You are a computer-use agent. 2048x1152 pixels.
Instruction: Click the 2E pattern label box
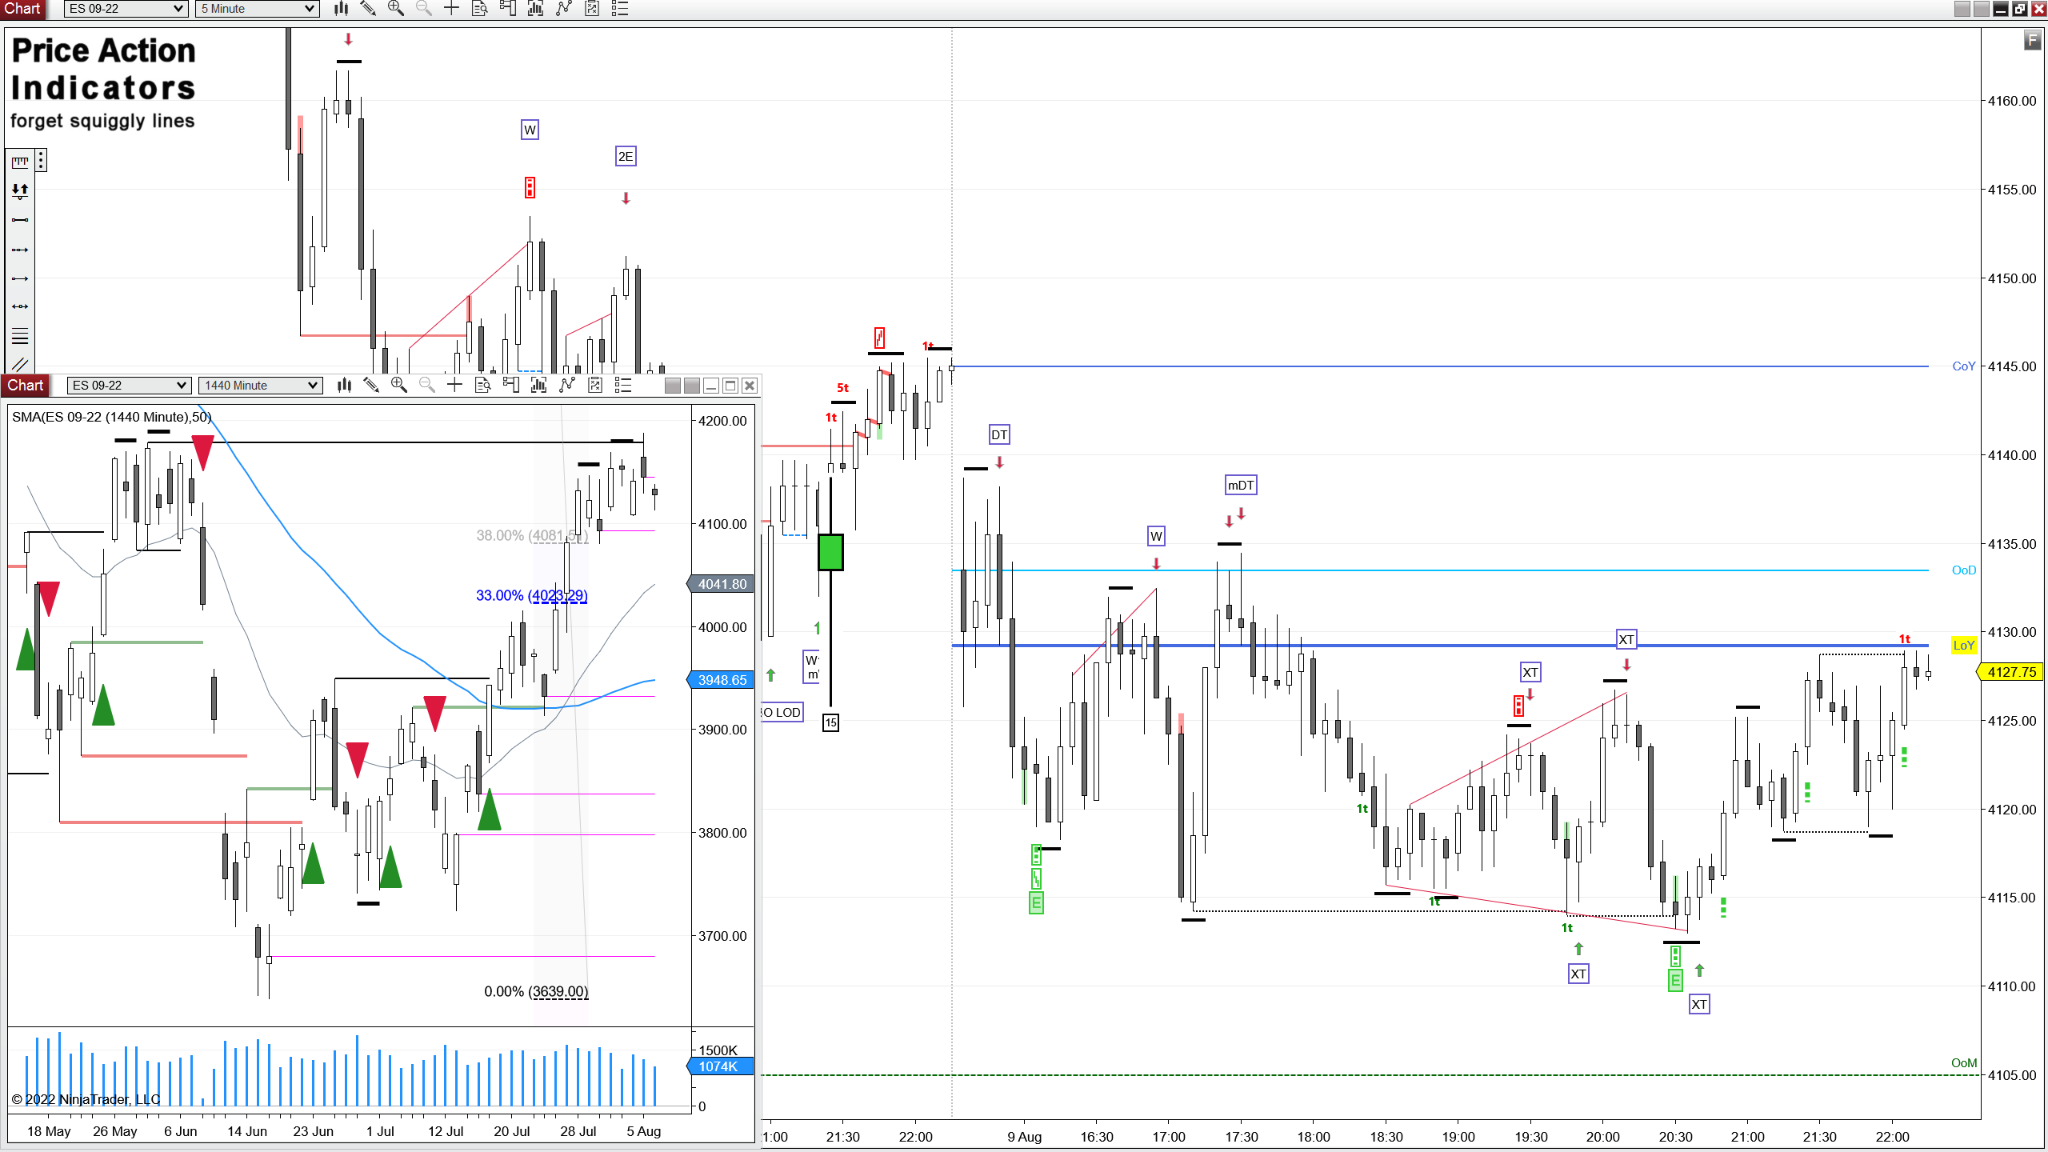(x=625, y=156)
